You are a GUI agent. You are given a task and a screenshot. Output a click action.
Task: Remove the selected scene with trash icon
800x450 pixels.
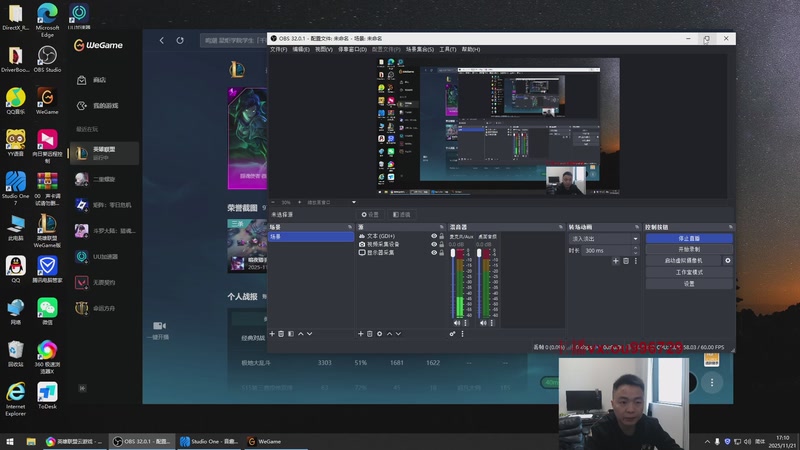(281, 334)
